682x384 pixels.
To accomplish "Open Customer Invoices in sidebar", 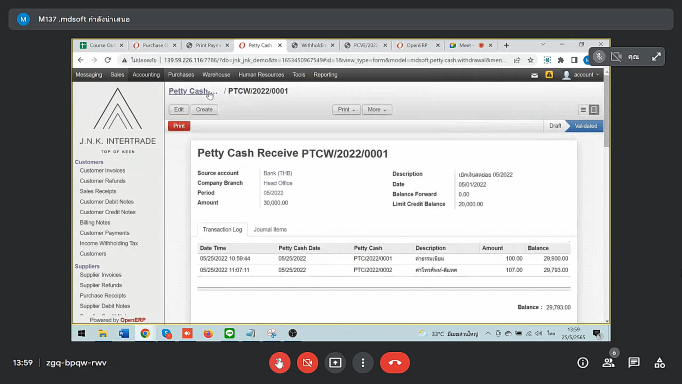I will pyautogui.click(x=102, y=170).
